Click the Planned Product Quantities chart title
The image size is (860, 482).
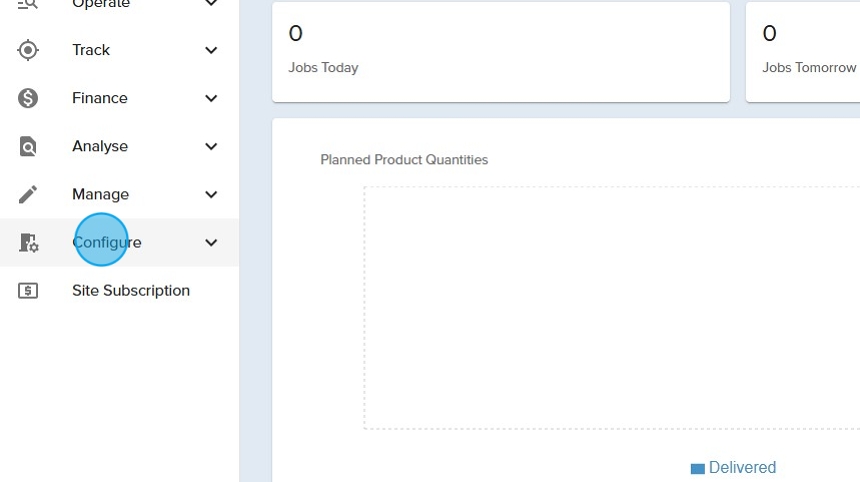coord(404,160)
